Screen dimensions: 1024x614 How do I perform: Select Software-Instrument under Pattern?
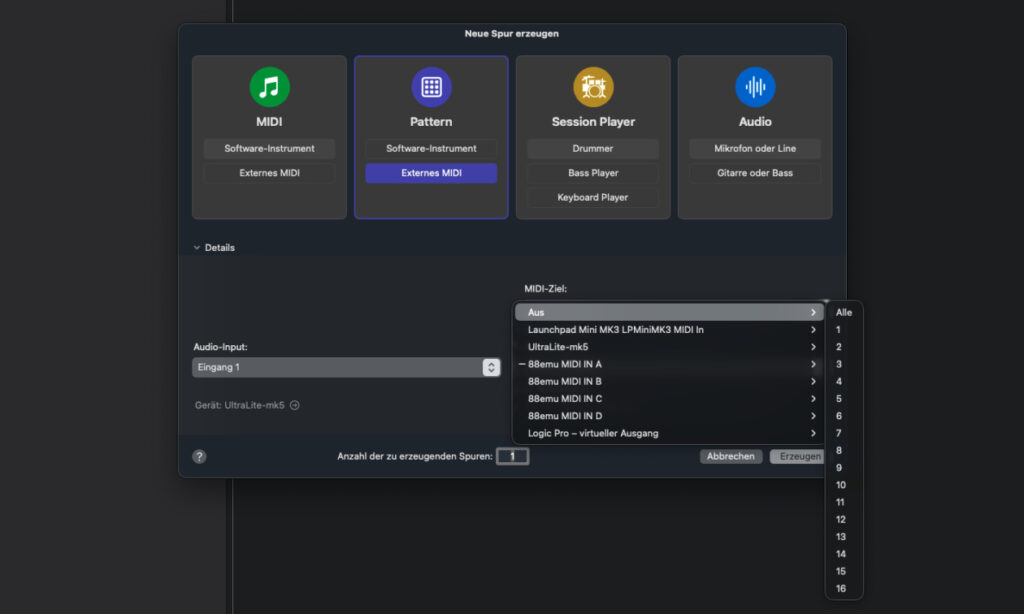[x=431, y=148]
